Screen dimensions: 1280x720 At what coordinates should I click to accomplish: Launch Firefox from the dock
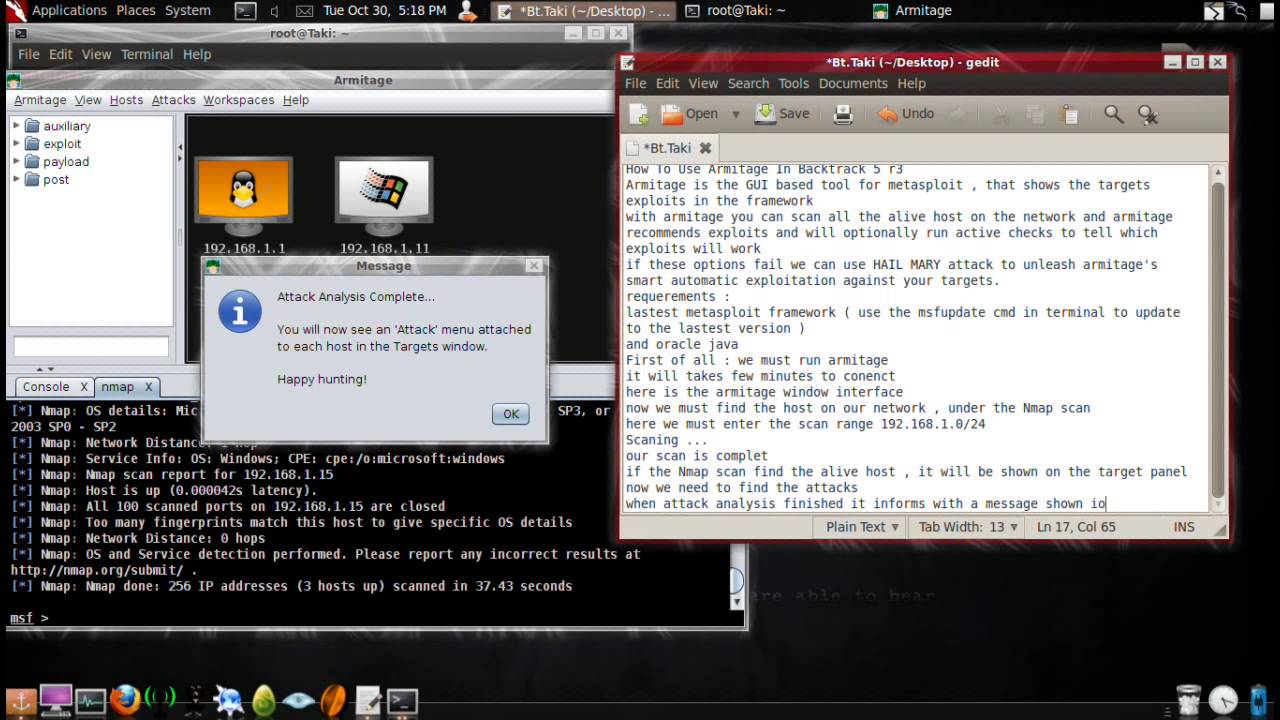[x=125, y=699]
